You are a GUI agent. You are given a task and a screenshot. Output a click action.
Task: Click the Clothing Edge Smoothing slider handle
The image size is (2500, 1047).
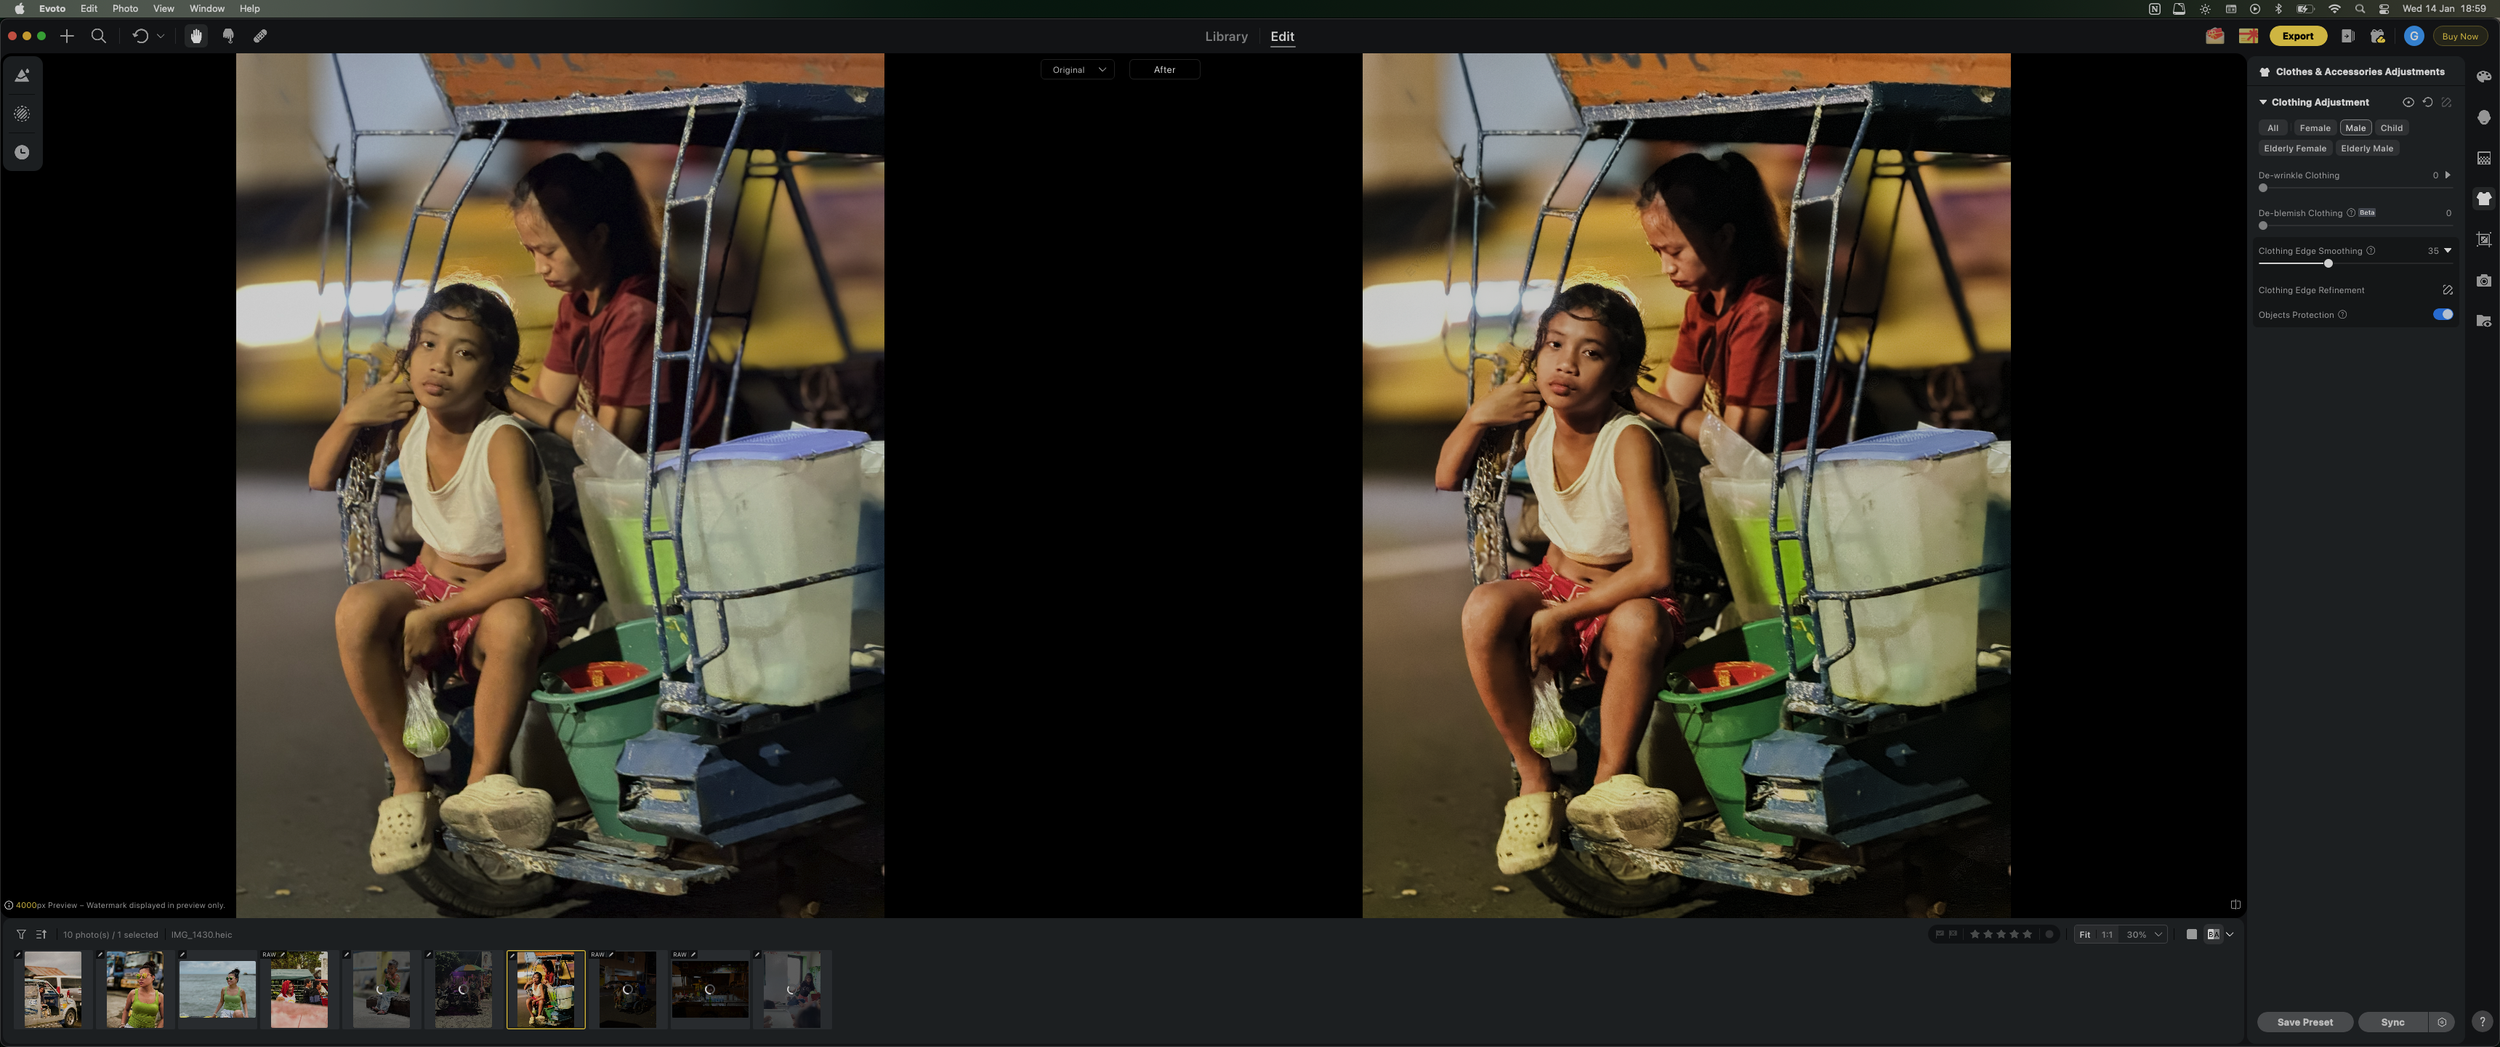(2328, 264)
